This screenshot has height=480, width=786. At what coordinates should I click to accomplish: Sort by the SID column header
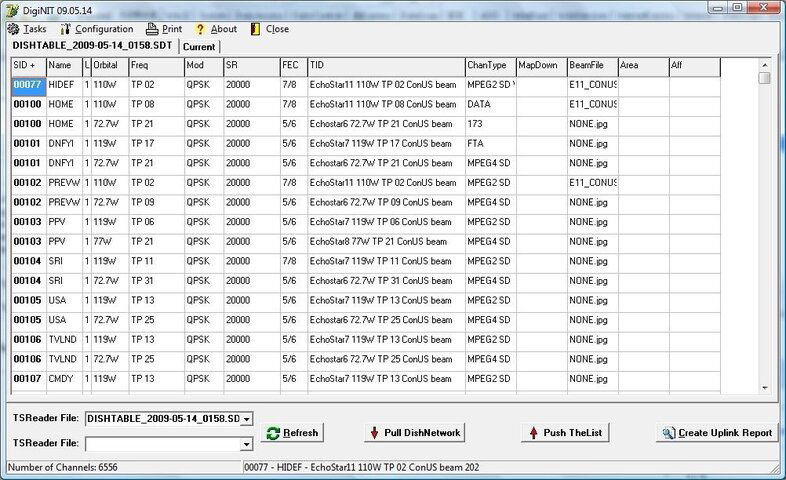pyautogui.click(x=29, y=66)
